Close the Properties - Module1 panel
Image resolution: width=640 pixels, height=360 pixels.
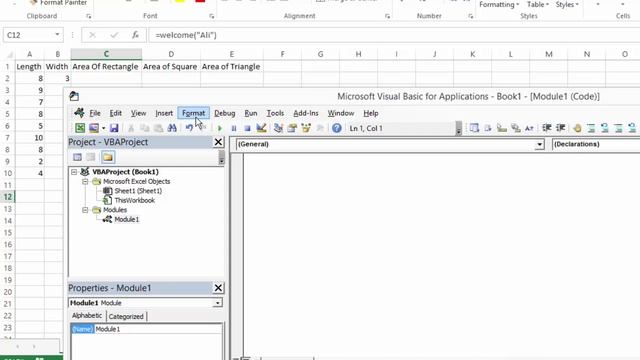pyautogui.click(x=218, y=288)
